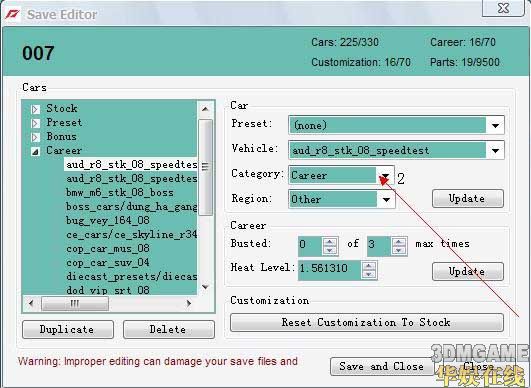Open the Category dropdown showing Career
This screenshot has width=531, height=388.
coord(385,175)
